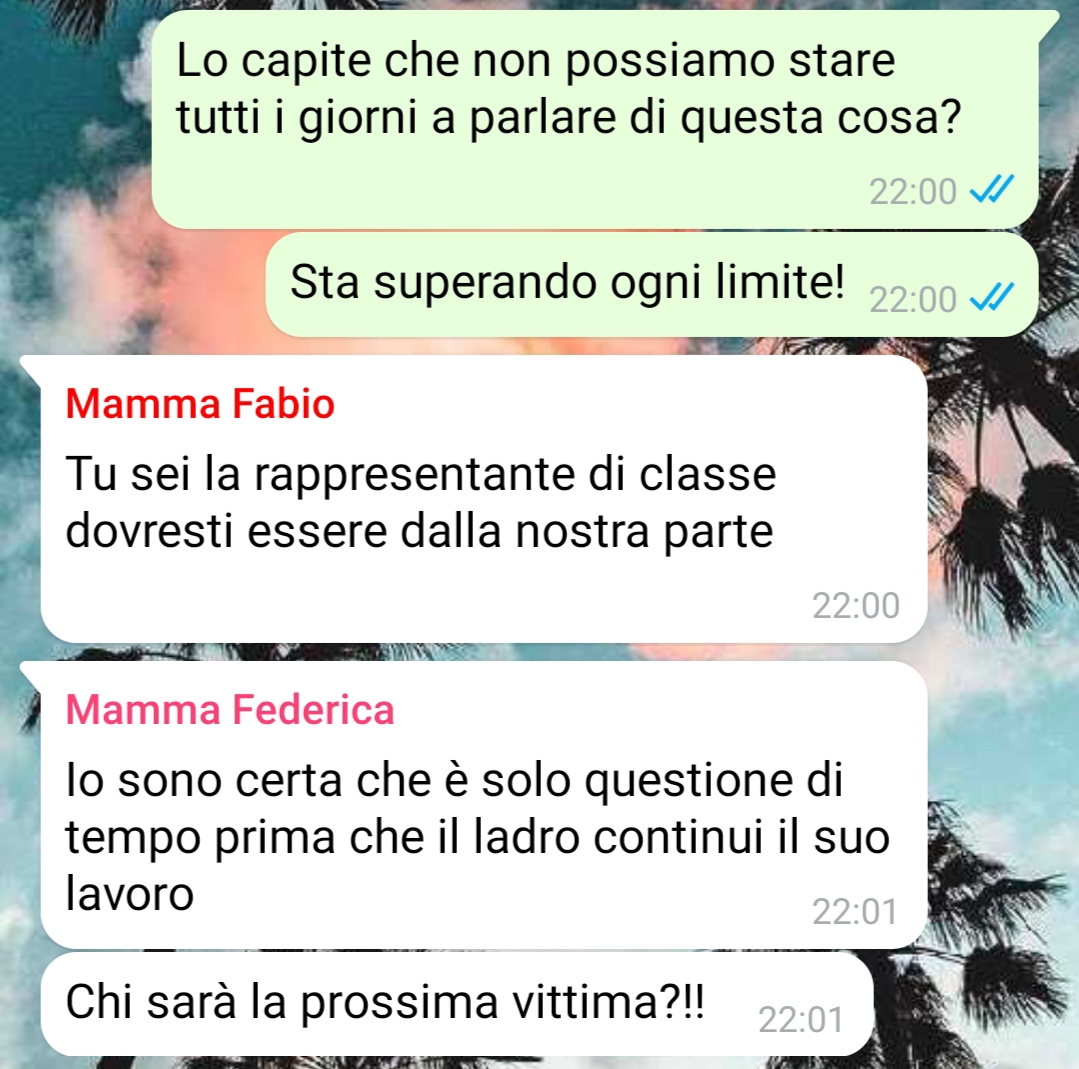Tap the 'Mamma Fabio' sender name
Screen dimensions: 1079x1069
point(200,403)
